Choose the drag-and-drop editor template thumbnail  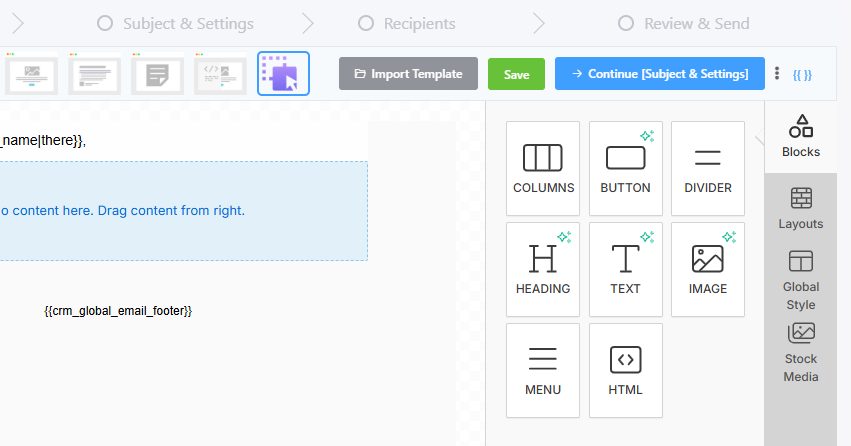coord(283,74)
